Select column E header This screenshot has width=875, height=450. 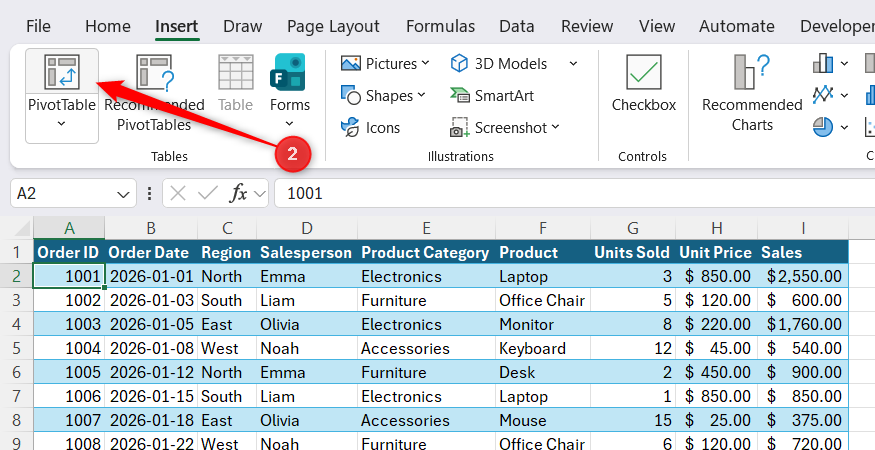point(426,228)
